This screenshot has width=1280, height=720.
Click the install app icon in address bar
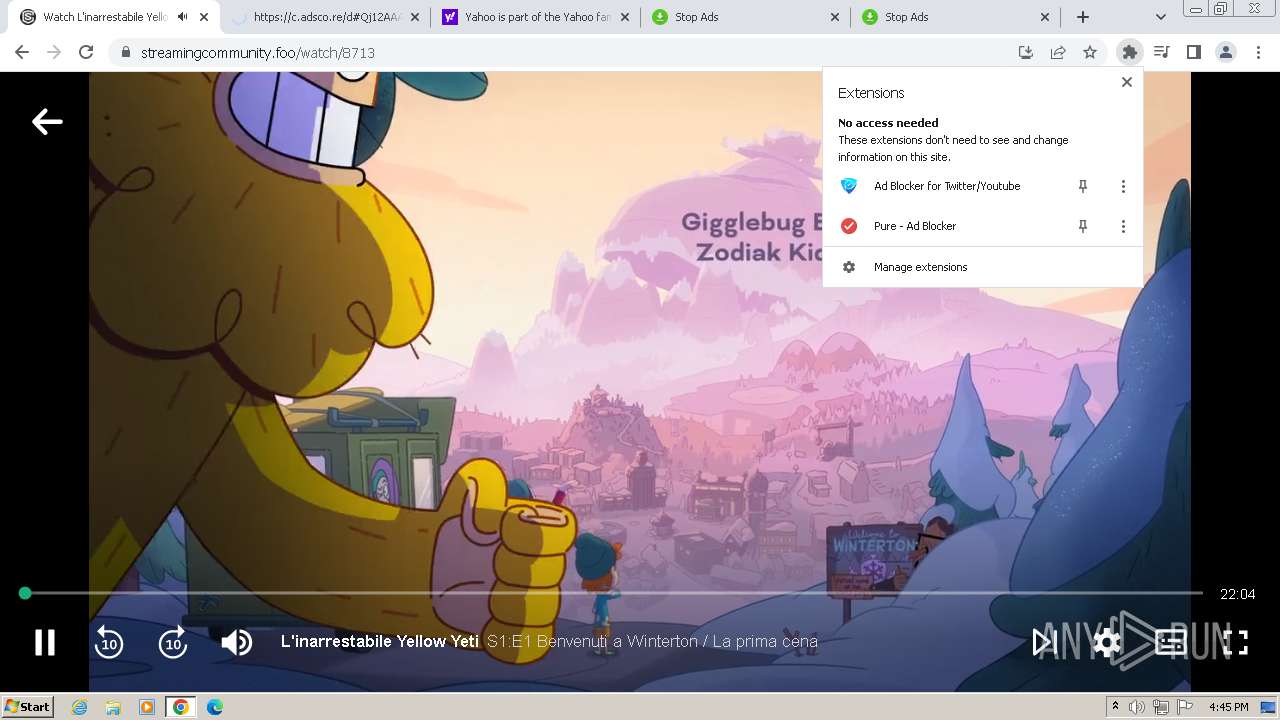point(1026,52)
